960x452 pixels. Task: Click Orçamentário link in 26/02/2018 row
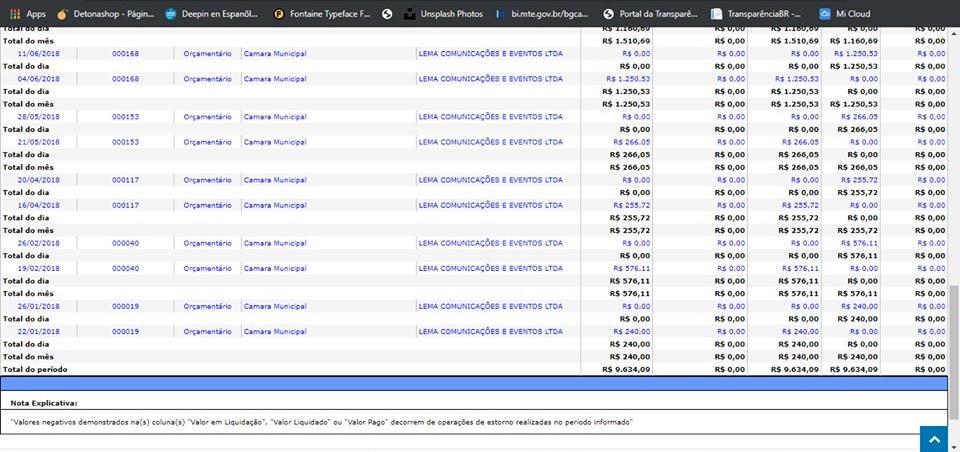click(x=207, y=242)
